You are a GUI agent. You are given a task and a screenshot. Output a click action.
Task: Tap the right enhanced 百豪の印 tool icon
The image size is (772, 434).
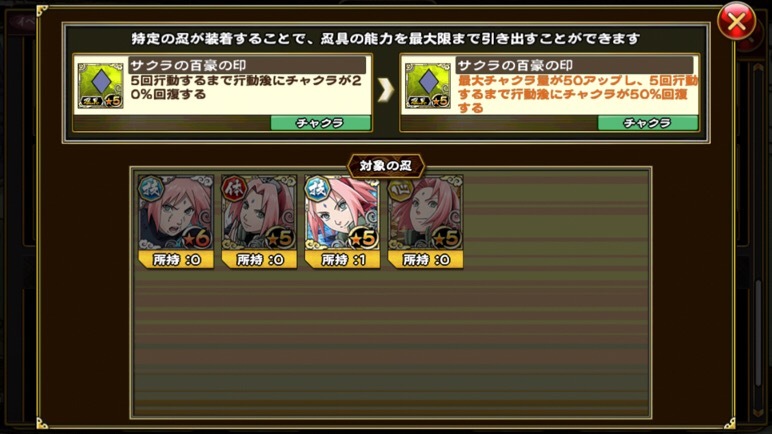(x=427, y=85)
